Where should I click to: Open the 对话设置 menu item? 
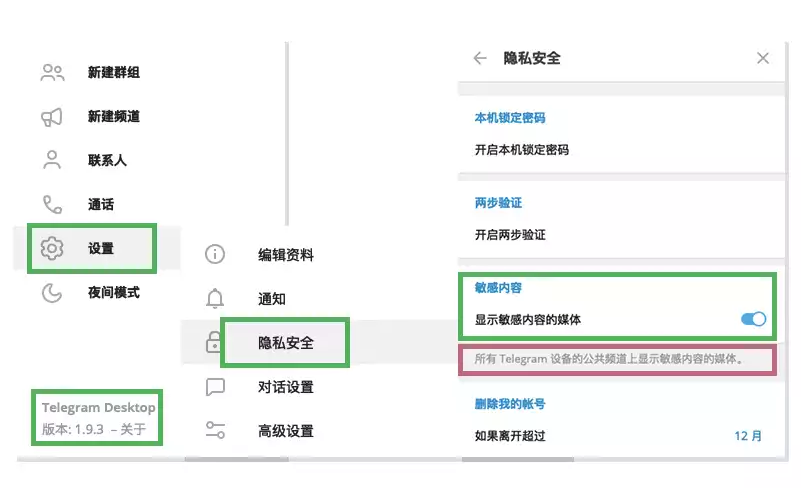pos(286,387)
